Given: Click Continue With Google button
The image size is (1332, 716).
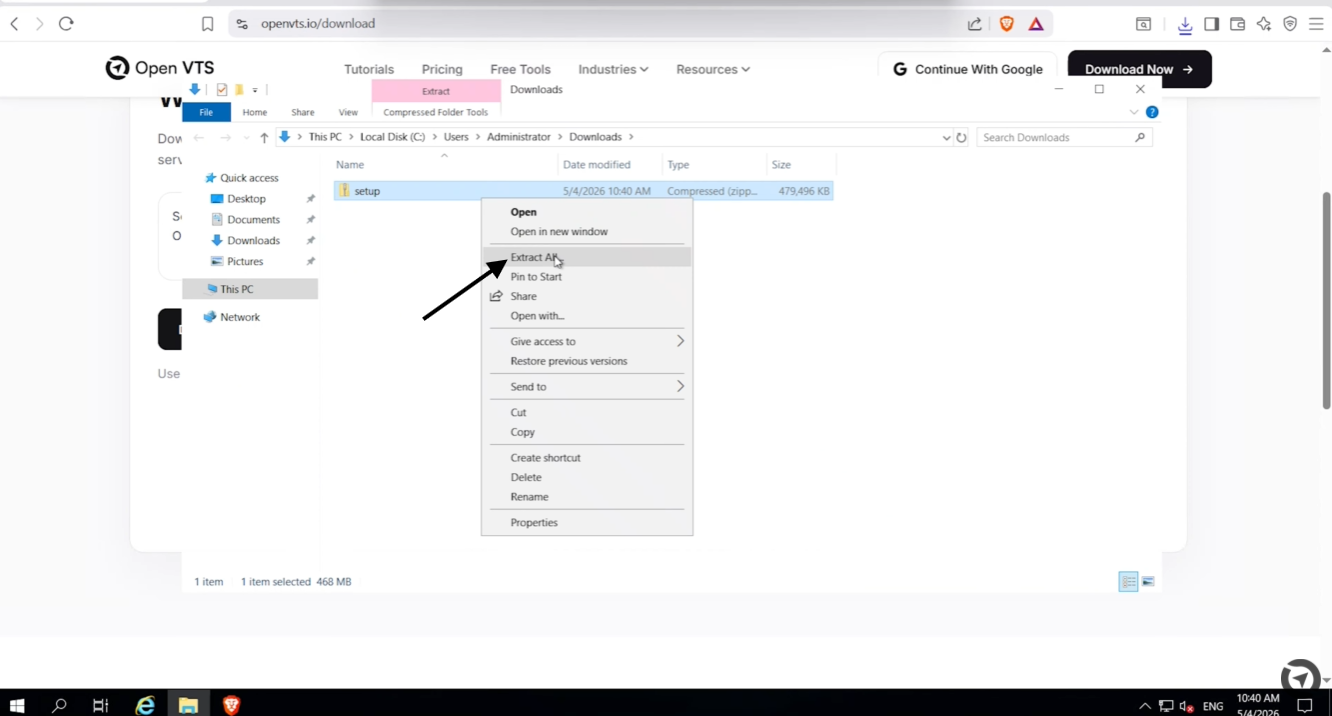Looking at the screenshot, I should click(967, 69).
